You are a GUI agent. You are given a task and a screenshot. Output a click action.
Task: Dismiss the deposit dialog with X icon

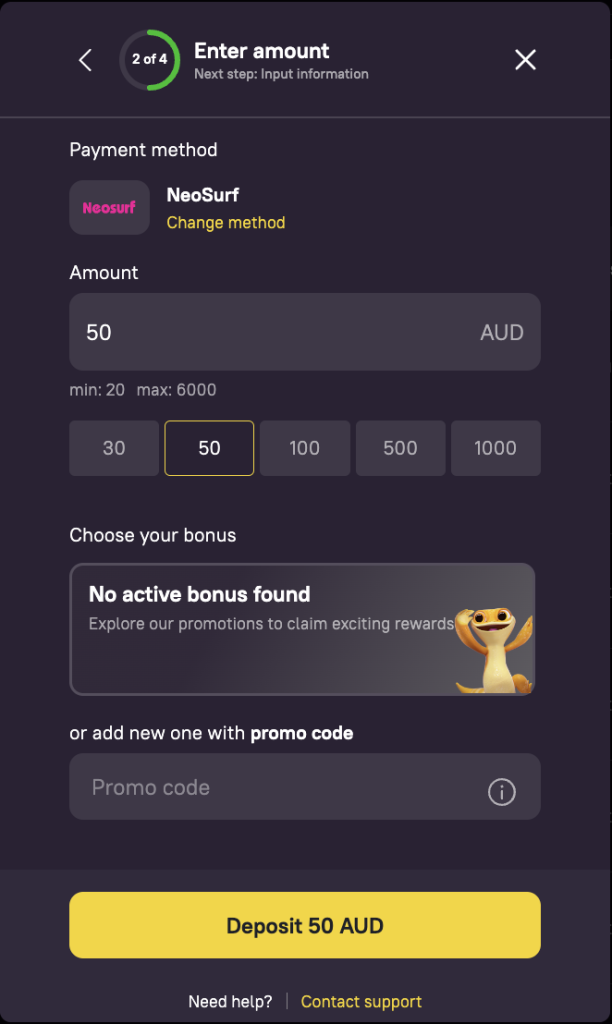pyautogui.click(x=525, y=60)
